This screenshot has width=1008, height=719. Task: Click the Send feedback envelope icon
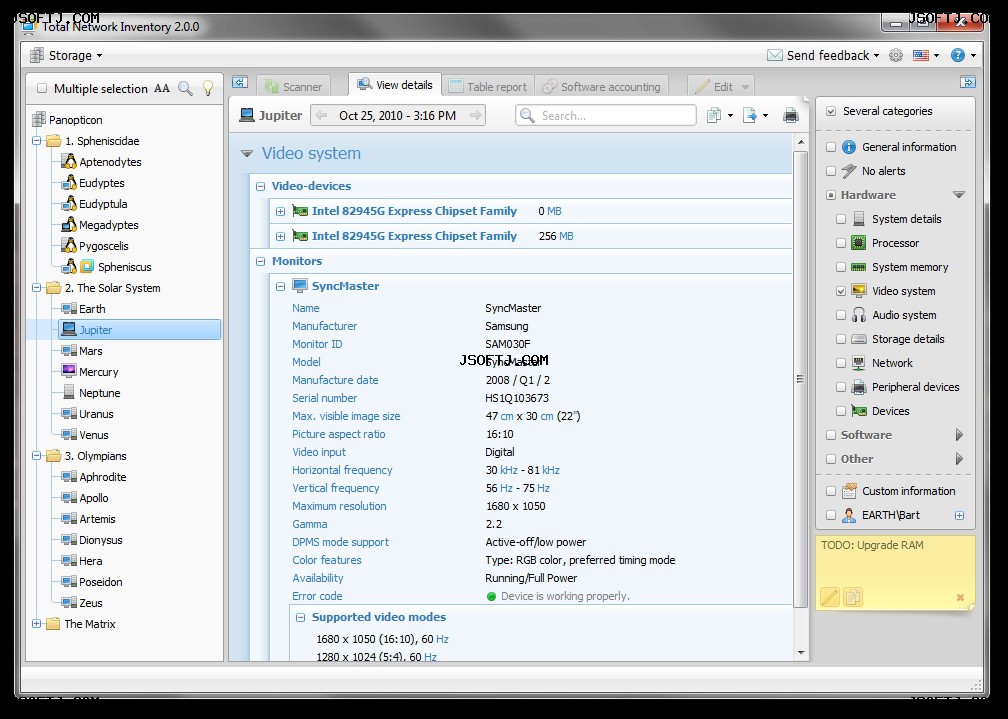775,55
